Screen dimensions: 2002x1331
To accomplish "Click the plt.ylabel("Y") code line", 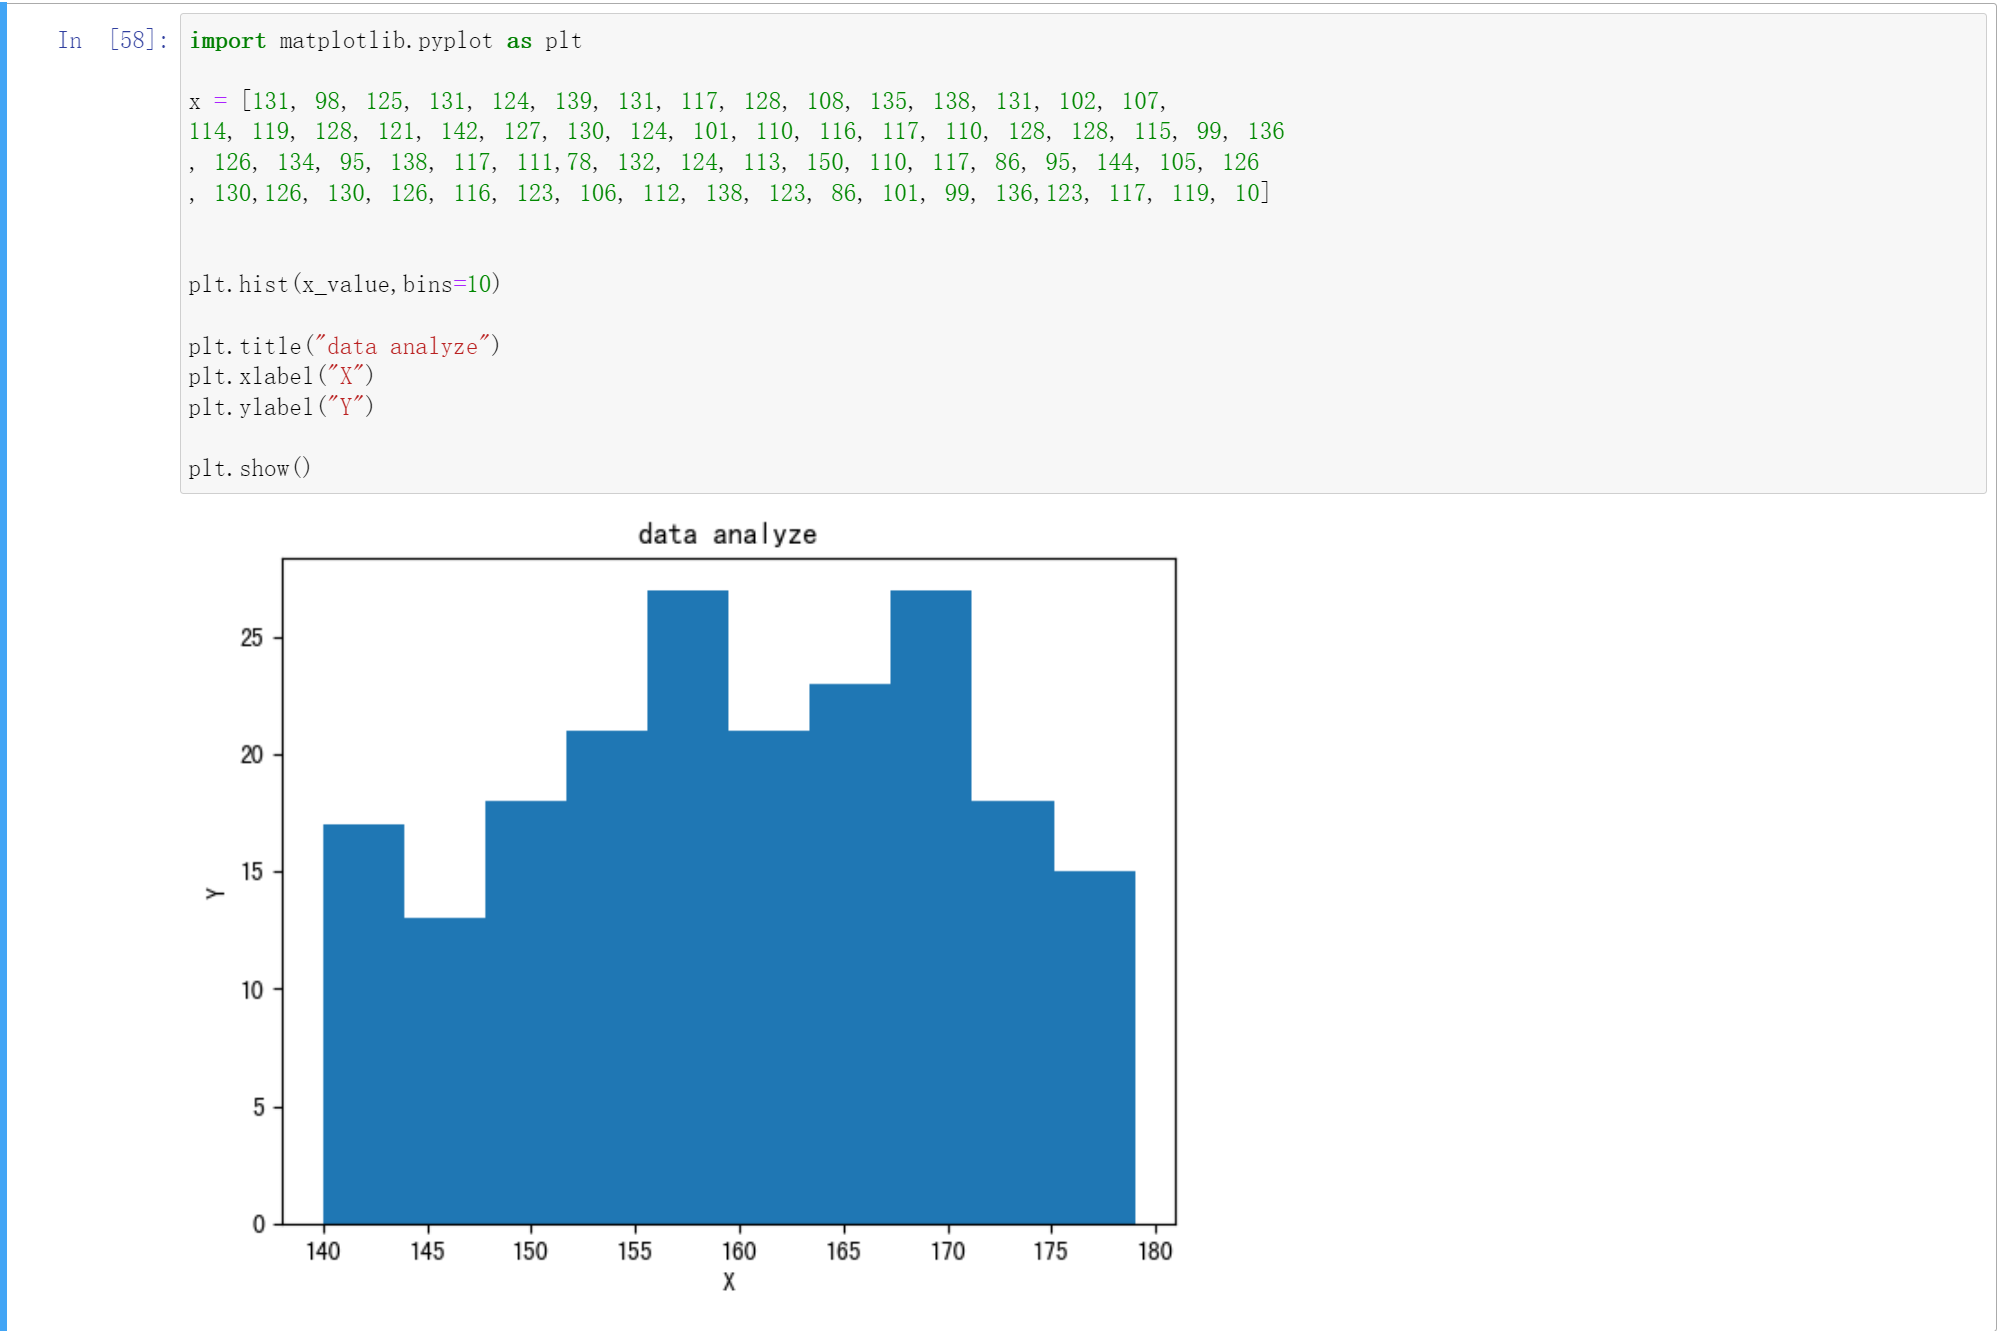I will click(x=281, y=408).
